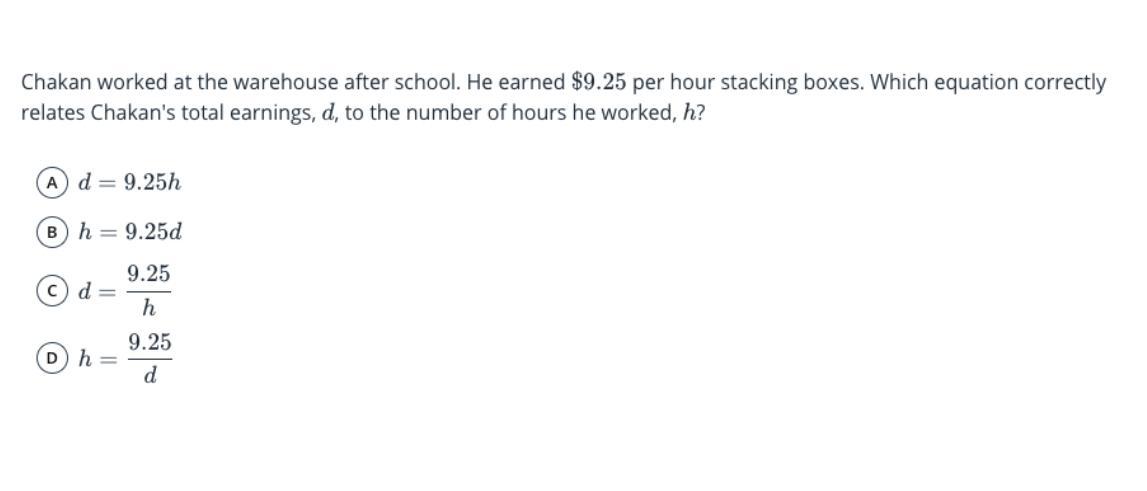This screenshot has height=491, width=1147.
Task: Click the italic variable d in question text
Action: 326,114
